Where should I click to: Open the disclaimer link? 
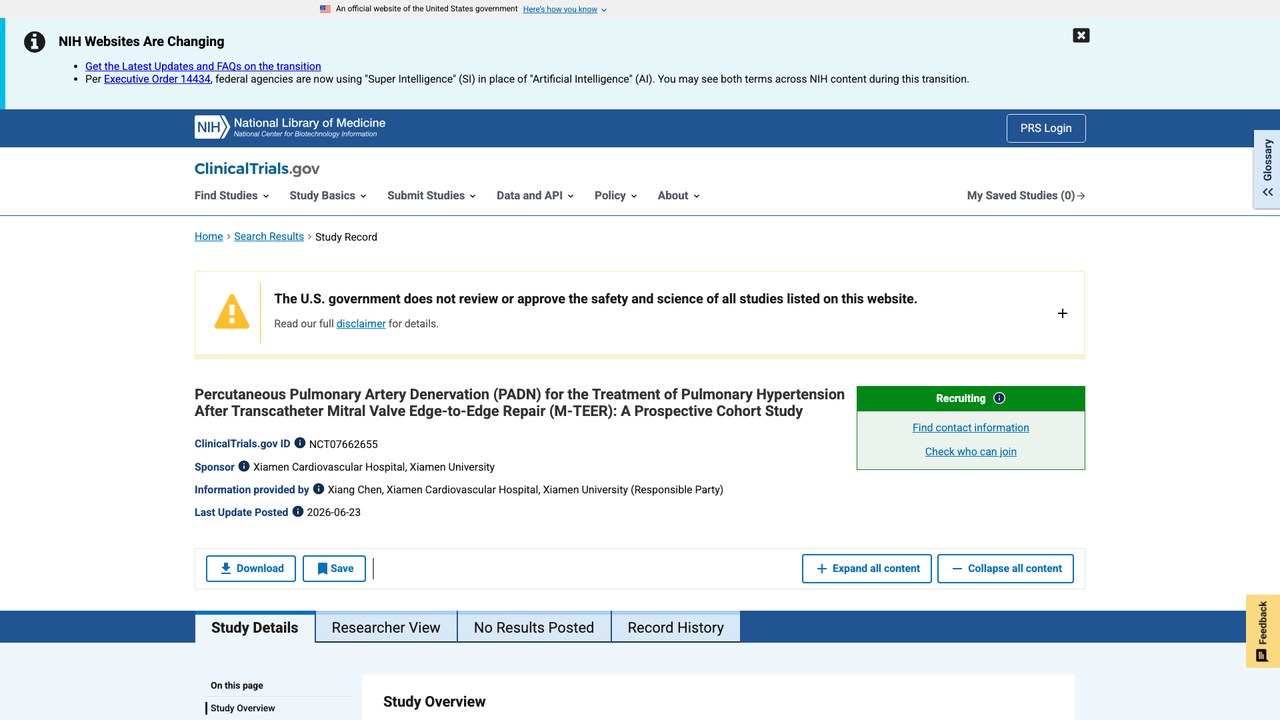(x=361, y=324)
